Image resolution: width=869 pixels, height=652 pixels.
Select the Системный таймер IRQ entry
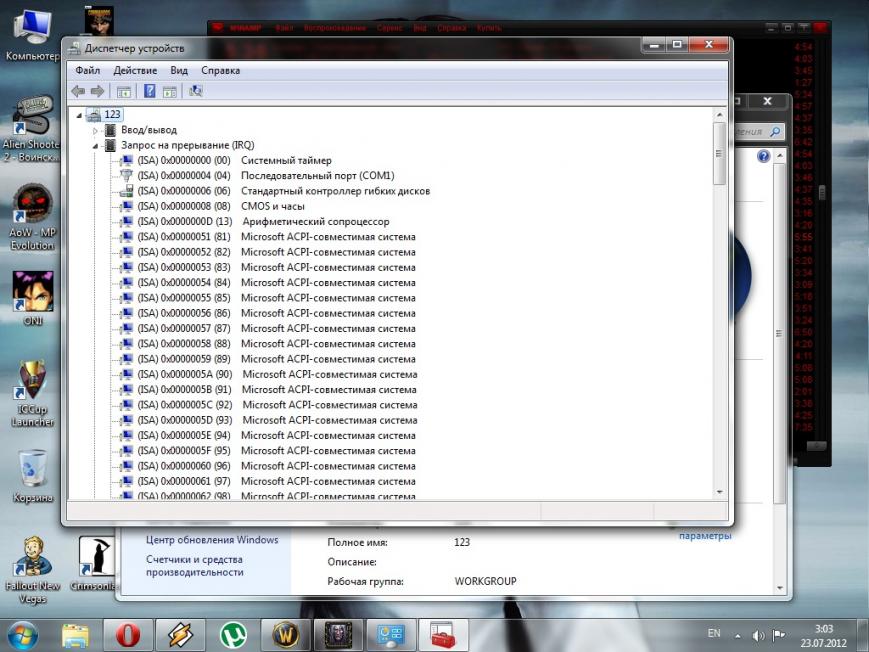(286, 160)
